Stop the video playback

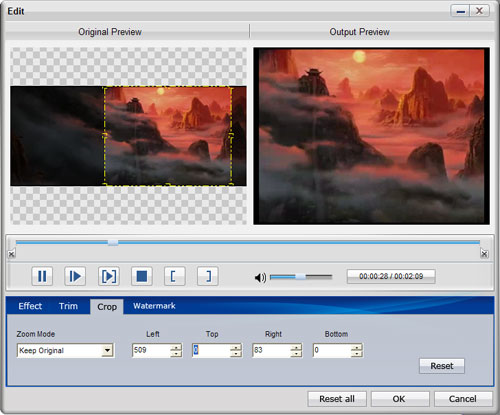(x=142, y=276)
